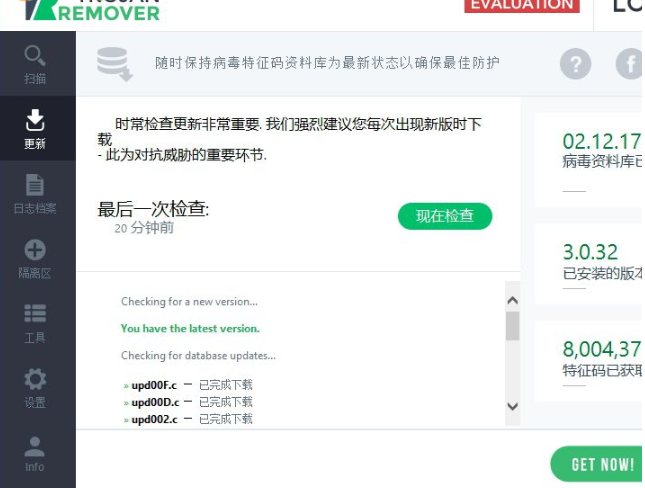Click the 现在检查 check now button
The width and height of the screenshot is (645, 488).
tap(445, 216)
